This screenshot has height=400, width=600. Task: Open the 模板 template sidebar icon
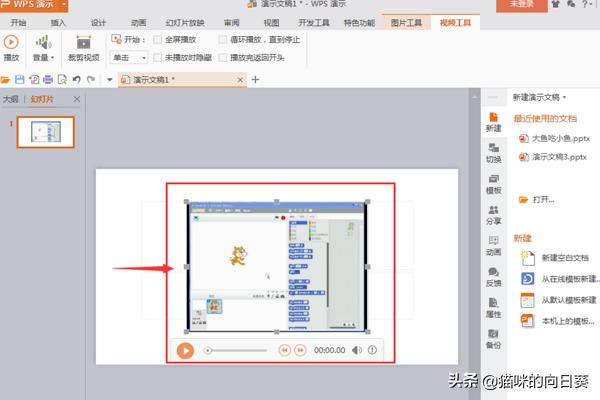pyautogui.click(x=493, y=184)
